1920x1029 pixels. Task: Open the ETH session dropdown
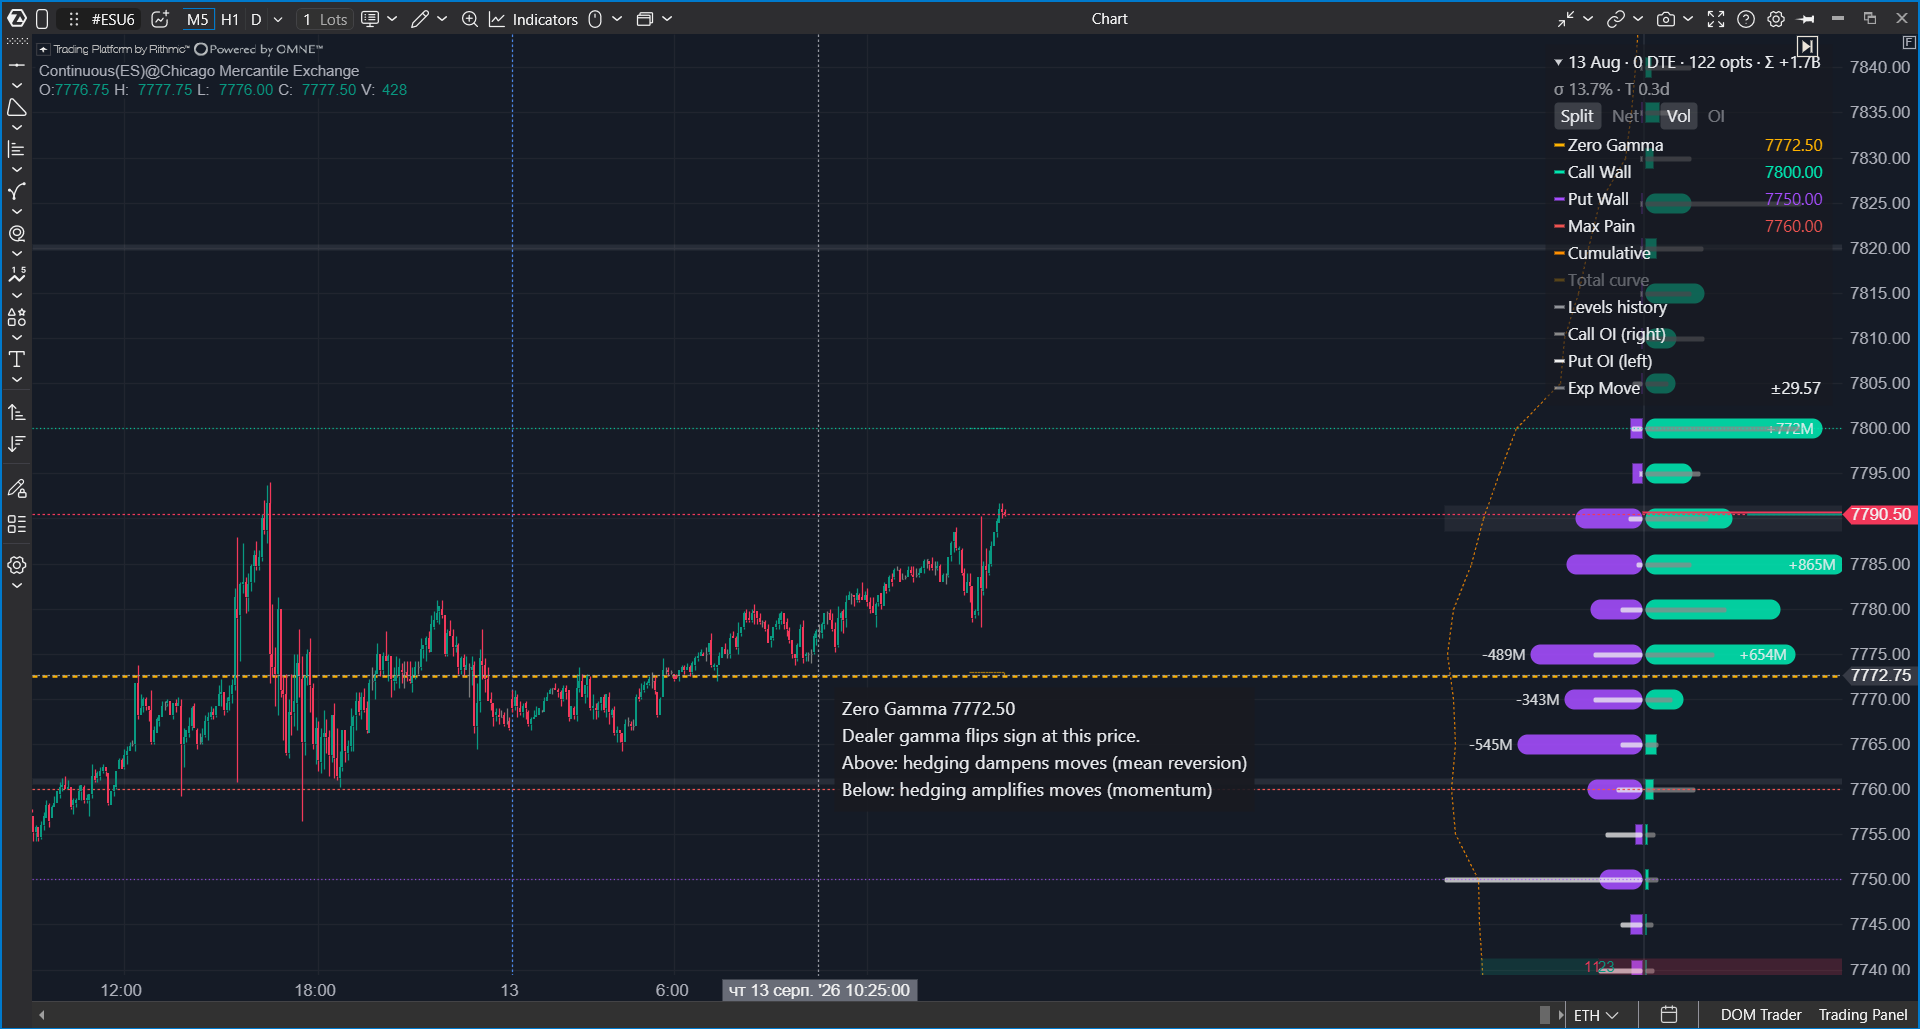pyautogui.click(x=1596, y=1015)
